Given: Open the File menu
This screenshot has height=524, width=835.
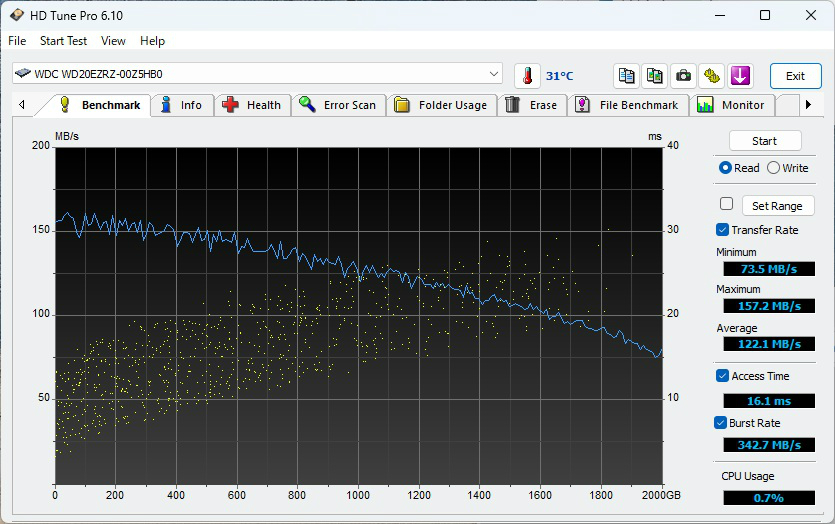Looking at the screenshot, I should [x=17, y=41].
